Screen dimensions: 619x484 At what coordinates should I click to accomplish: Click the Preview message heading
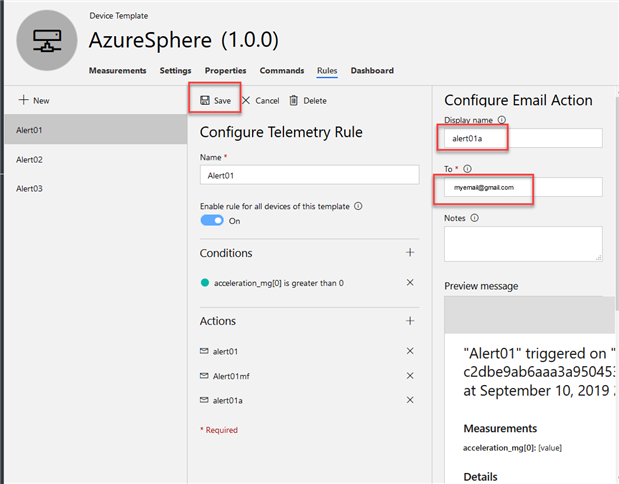[x=481, y=286]
